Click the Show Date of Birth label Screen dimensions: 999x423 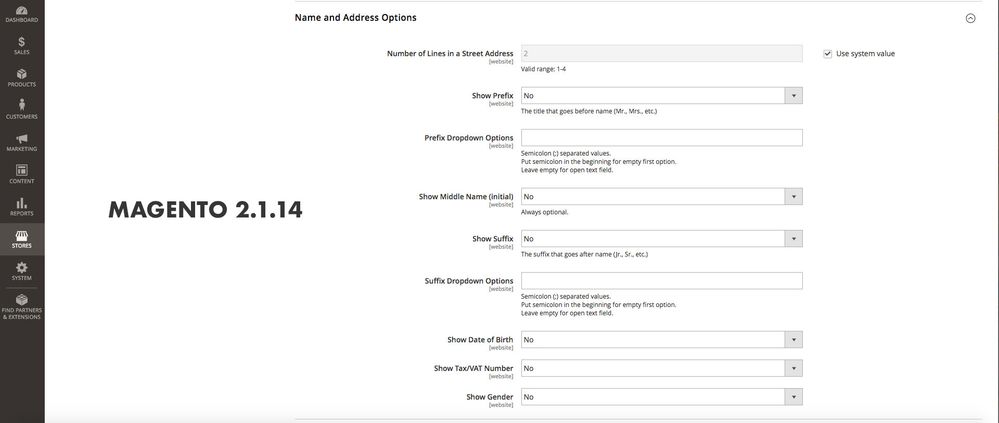tap(480, 340)
